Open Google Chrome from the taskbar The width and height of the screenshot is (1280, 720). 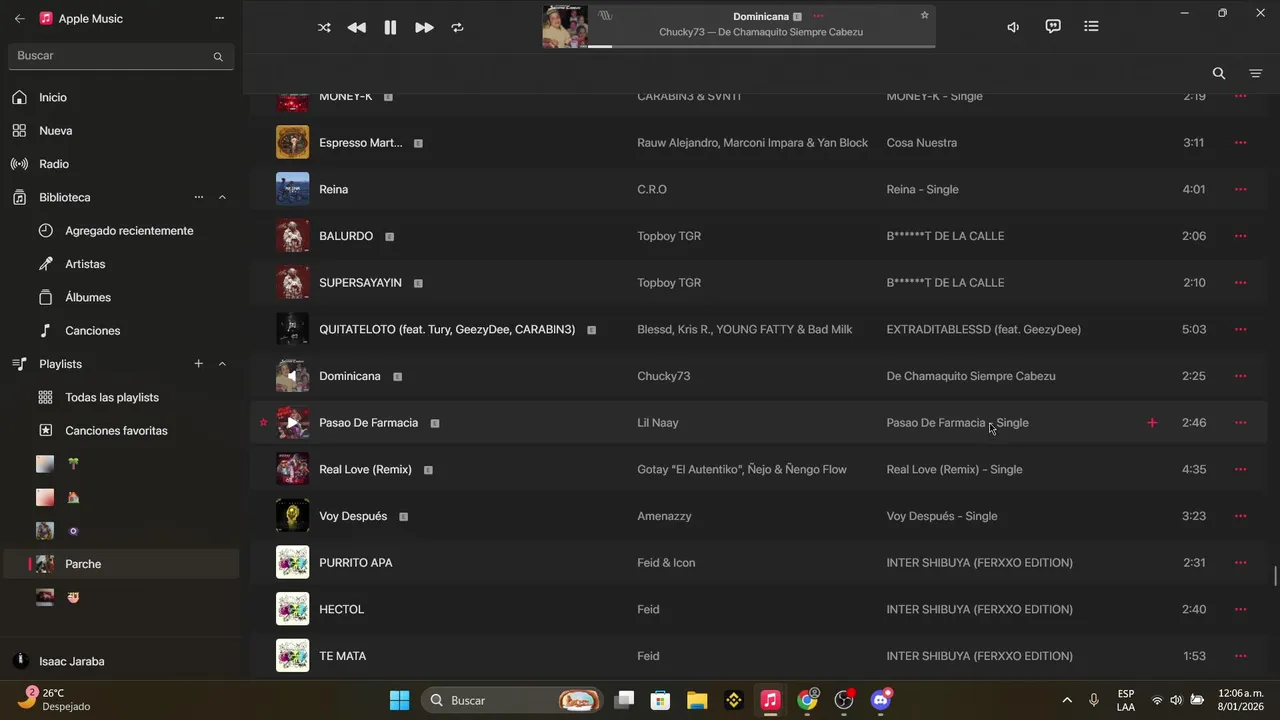[807, 700]
